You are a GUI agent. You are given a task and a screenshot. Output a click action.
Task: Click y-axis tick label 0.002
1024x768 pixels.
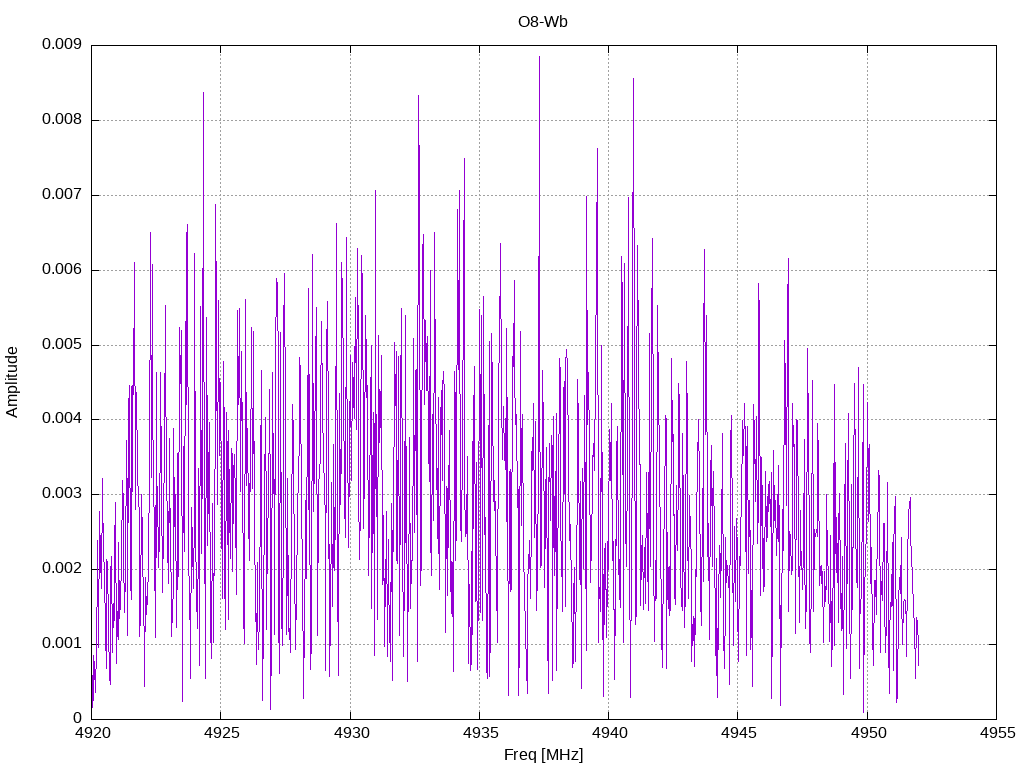(x=62, y=568)
